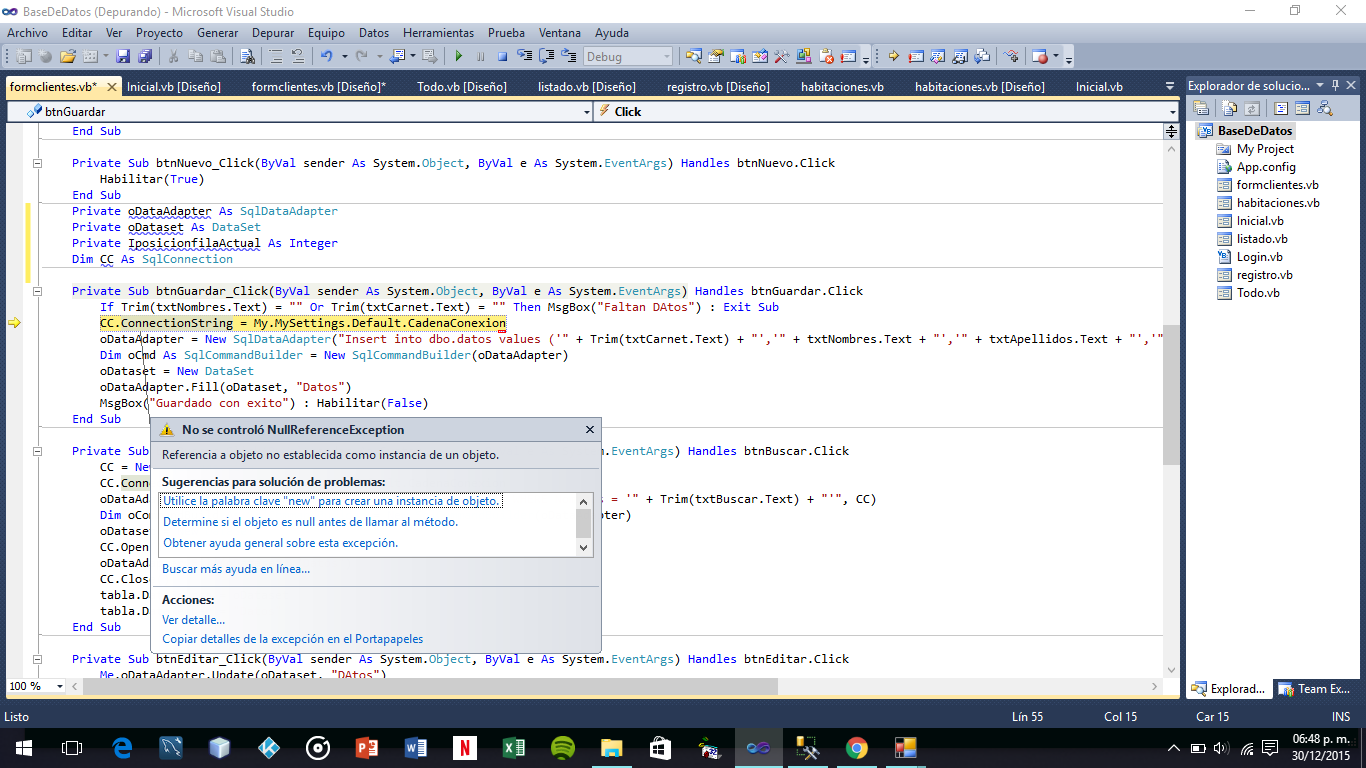The image size is (1366, 768).
Task: Open the Toolbox (hammer and wrench) icon
Action: tap(781, 56)
